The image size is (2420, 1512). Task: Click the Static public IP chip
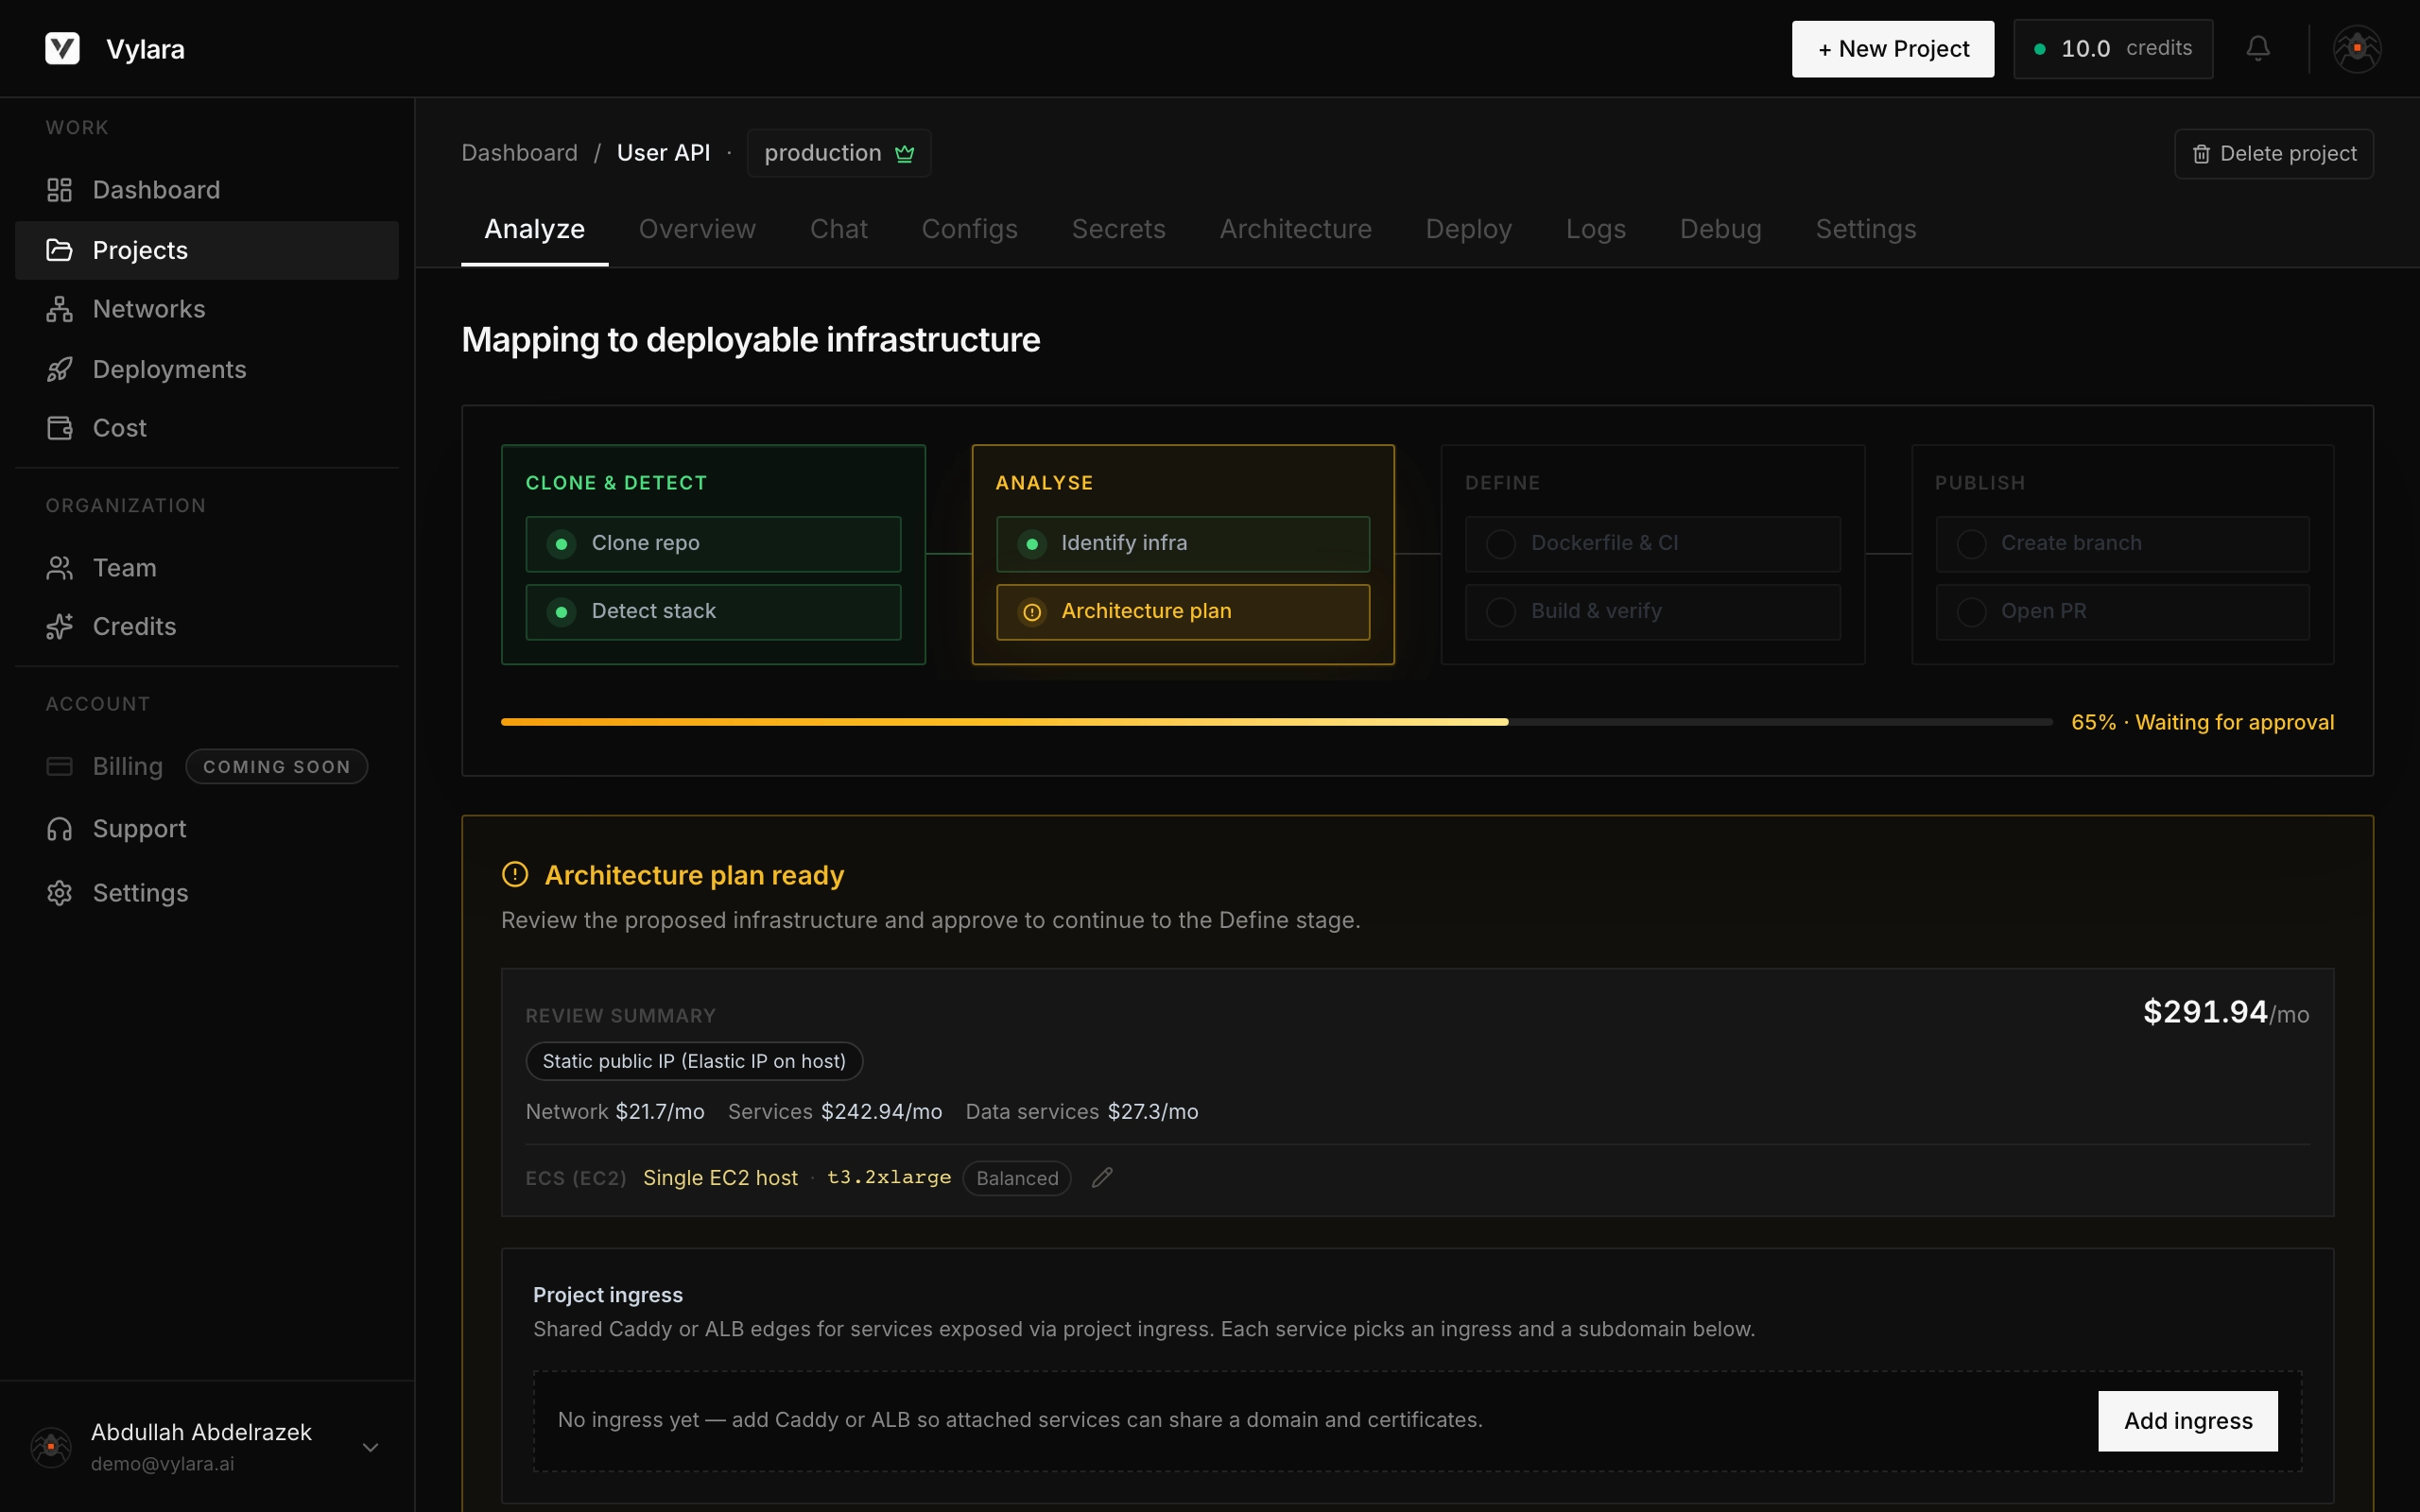coord(694,1061)
